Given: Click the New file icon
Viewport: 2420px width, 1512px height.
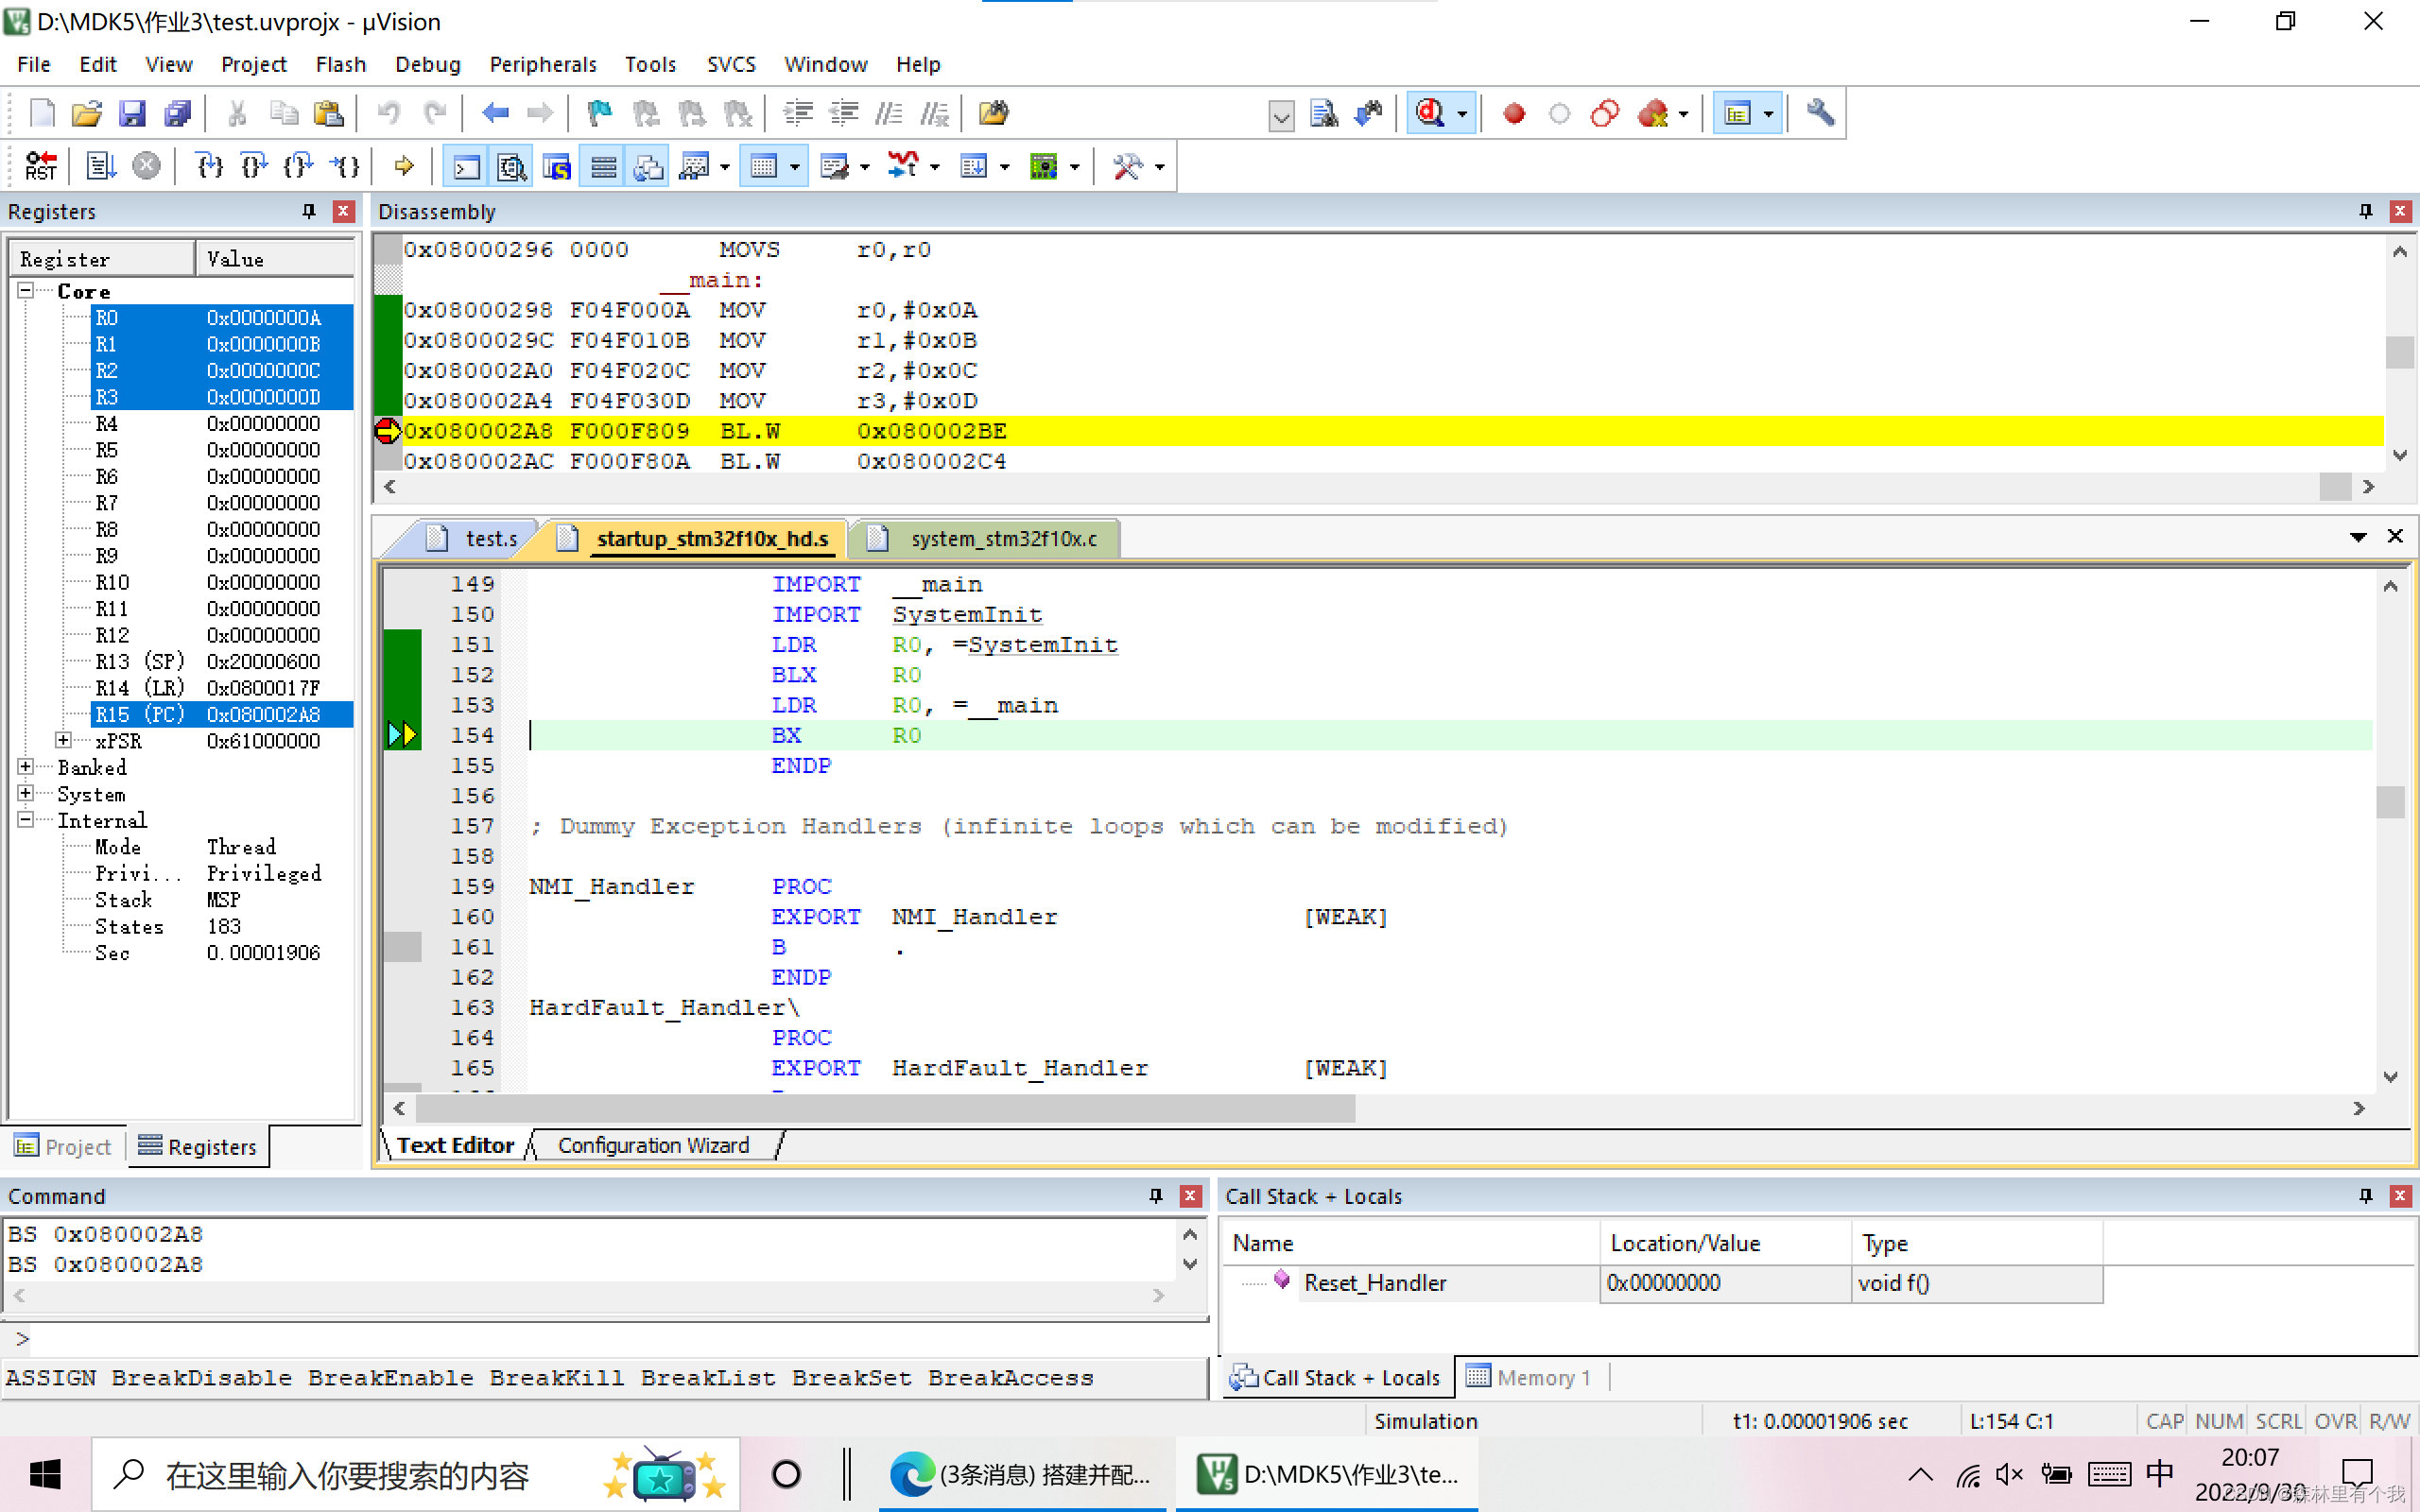Looking at the screenshot, I should [42, 113].
